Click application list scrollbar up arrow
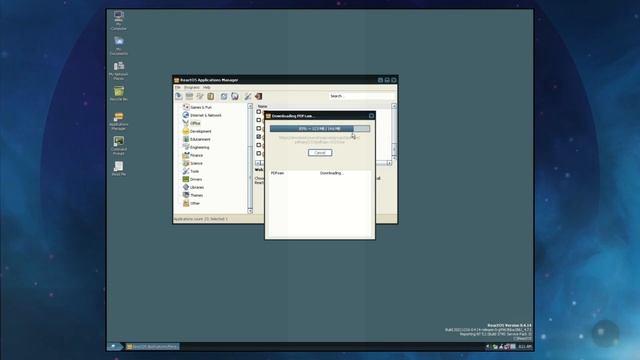This screenshot has width=640, height=360. point(394,106)
